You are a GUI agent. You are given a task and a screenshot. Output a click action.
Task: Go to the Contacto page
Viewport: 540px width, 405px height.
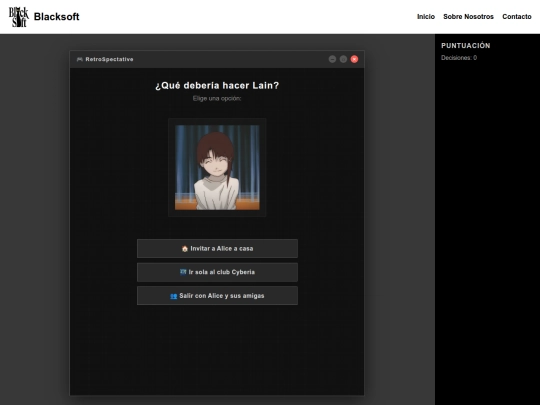coord(517,17)
